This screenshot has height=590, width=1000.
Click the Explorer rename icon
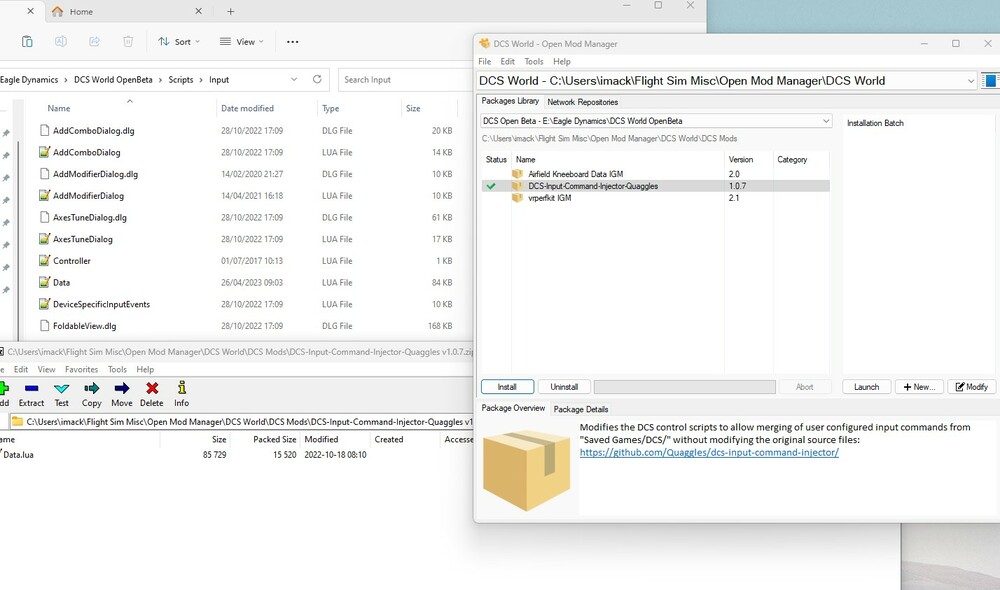coord(61,41)
